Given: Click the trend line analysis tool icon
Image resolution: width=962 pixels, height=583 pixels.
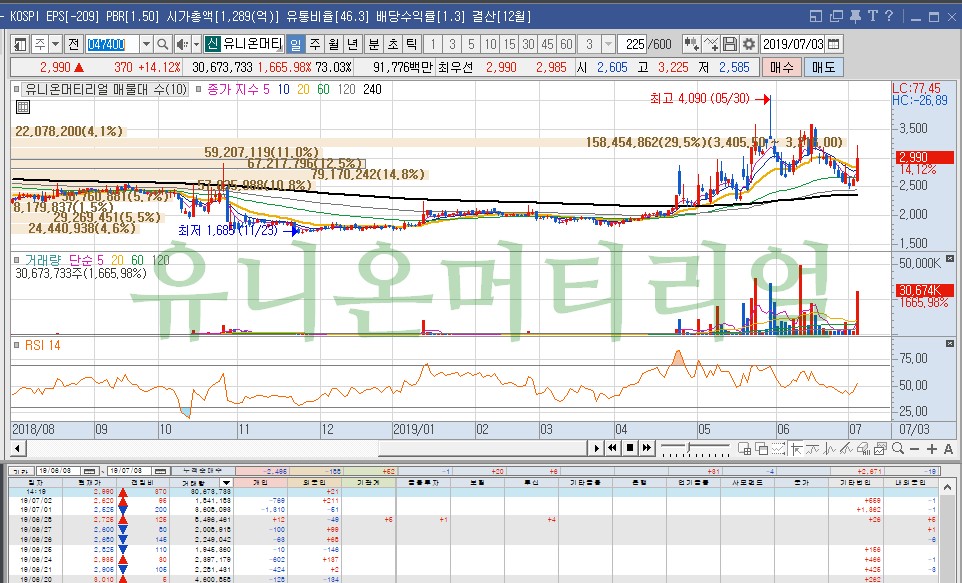Looking at the screenshot, I should point(847,449).
